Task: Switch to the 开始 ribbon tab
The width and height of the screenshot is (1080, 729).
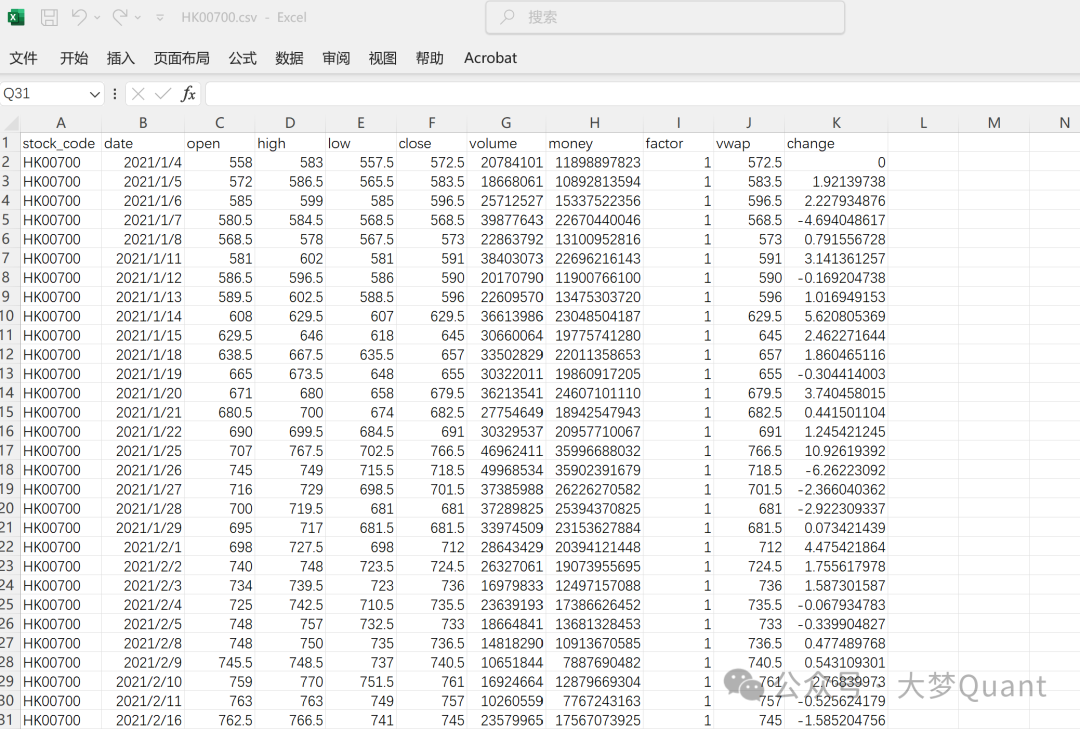Action: (74, 59)
